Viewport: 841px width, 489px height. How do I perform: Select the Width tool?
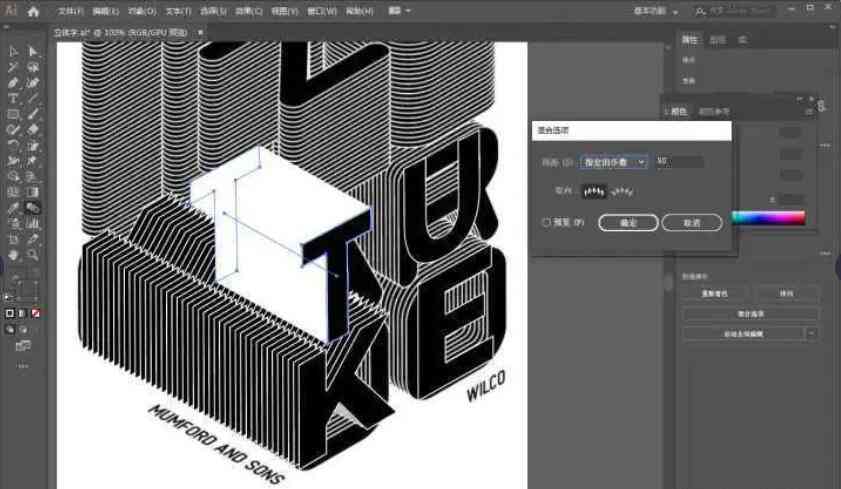[13, 160]
